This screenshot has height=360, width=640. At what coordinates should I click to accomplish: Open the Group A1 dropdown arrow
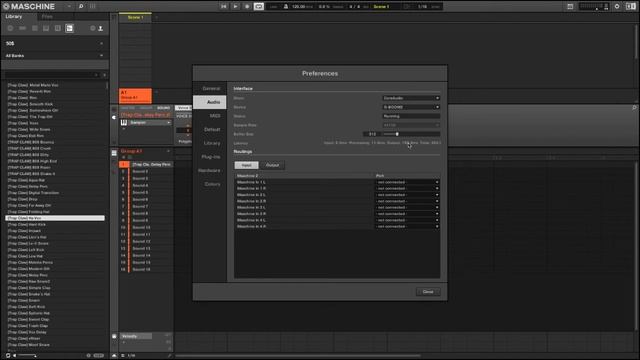click(168, 151)
